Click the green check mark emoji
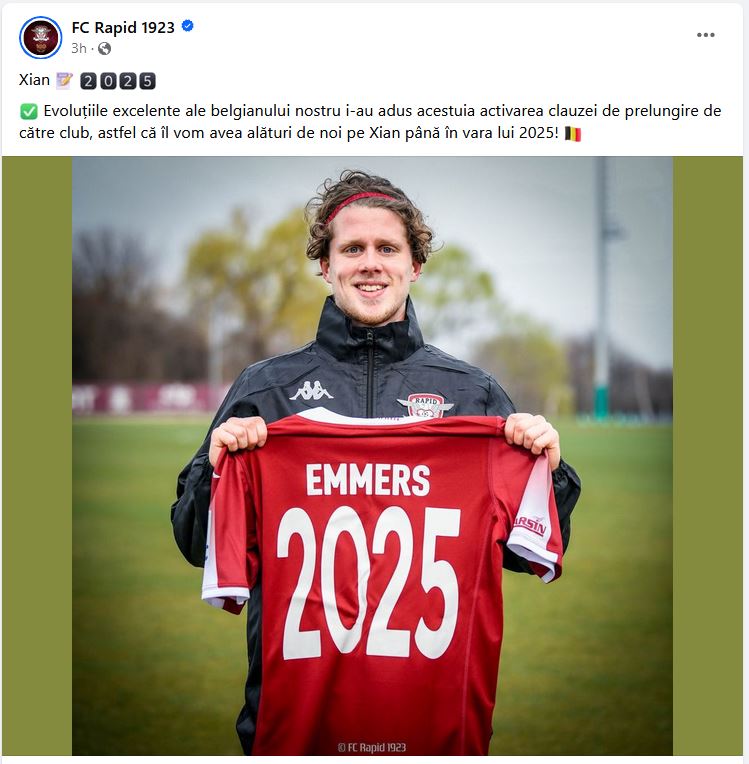This screenshot has height=764, width=749. (x=29, y=112)
